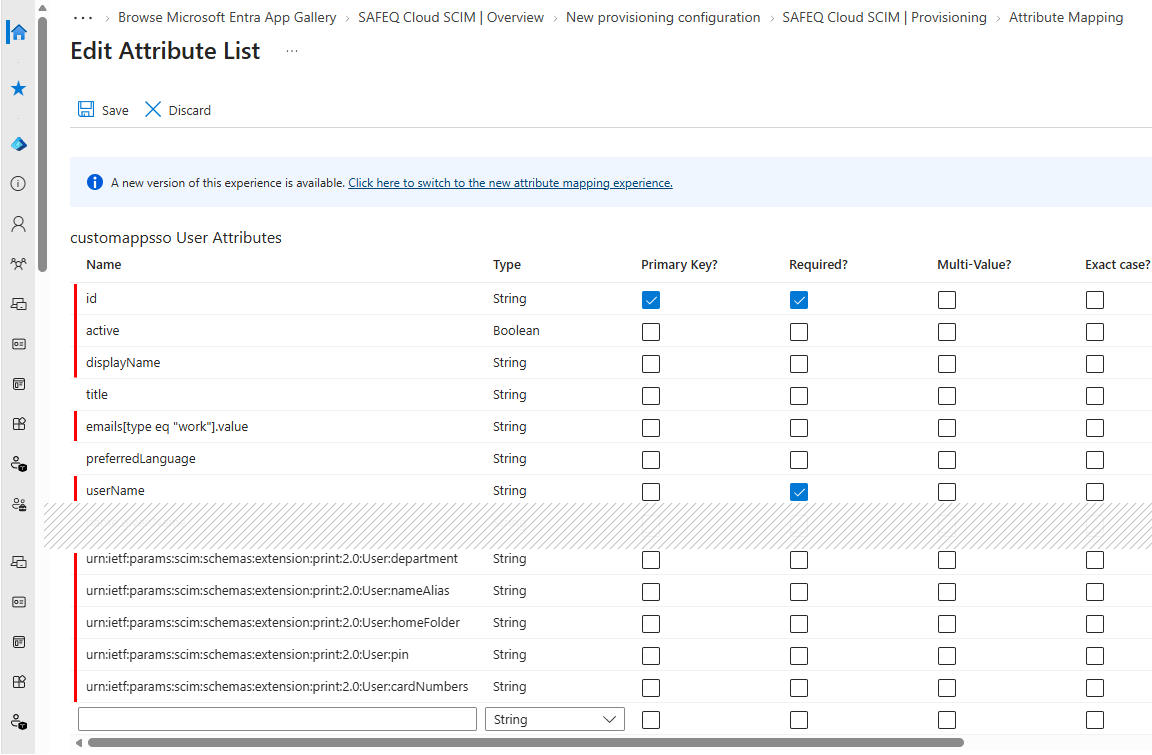The image size is (1152, 755).
Task: Click the Name column header
Action: click(104, 264)
